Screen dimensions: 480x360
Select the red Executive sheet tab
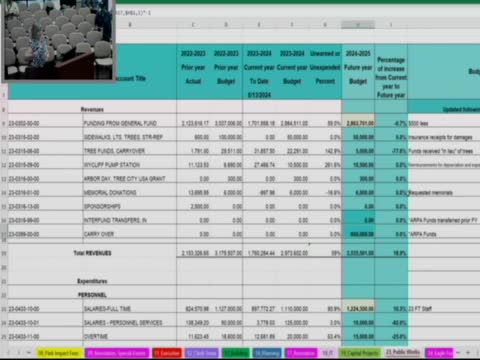coord(167,353)
